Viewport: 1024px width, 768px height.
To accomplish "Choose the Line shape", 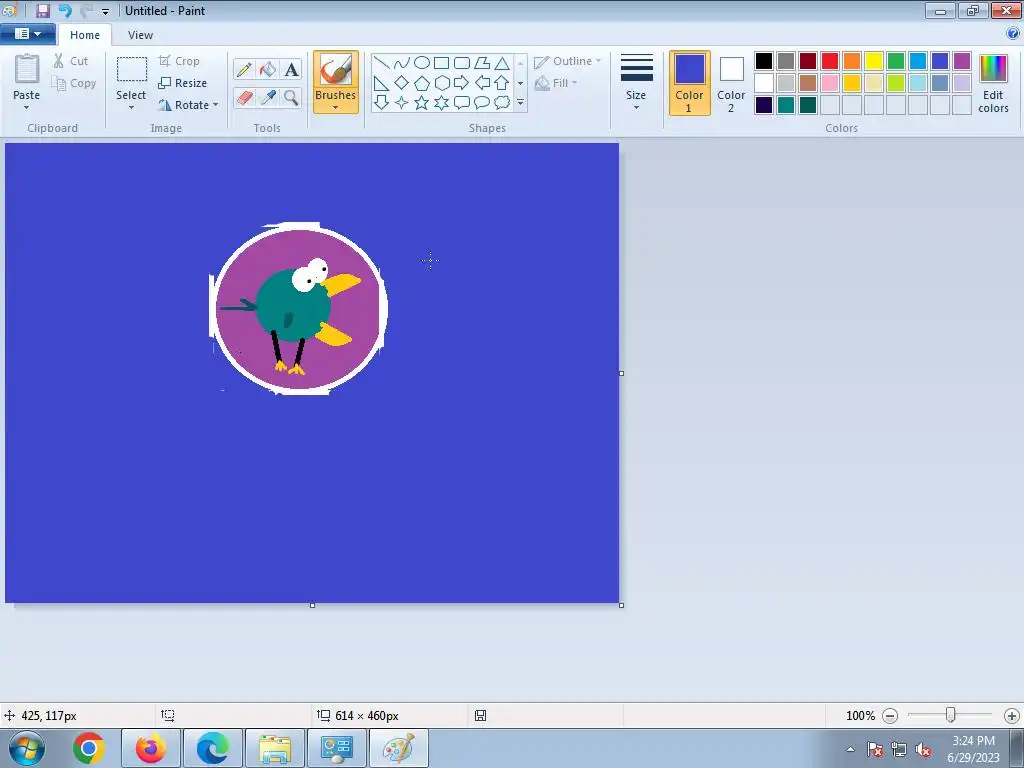I will (x=381, y=63).
